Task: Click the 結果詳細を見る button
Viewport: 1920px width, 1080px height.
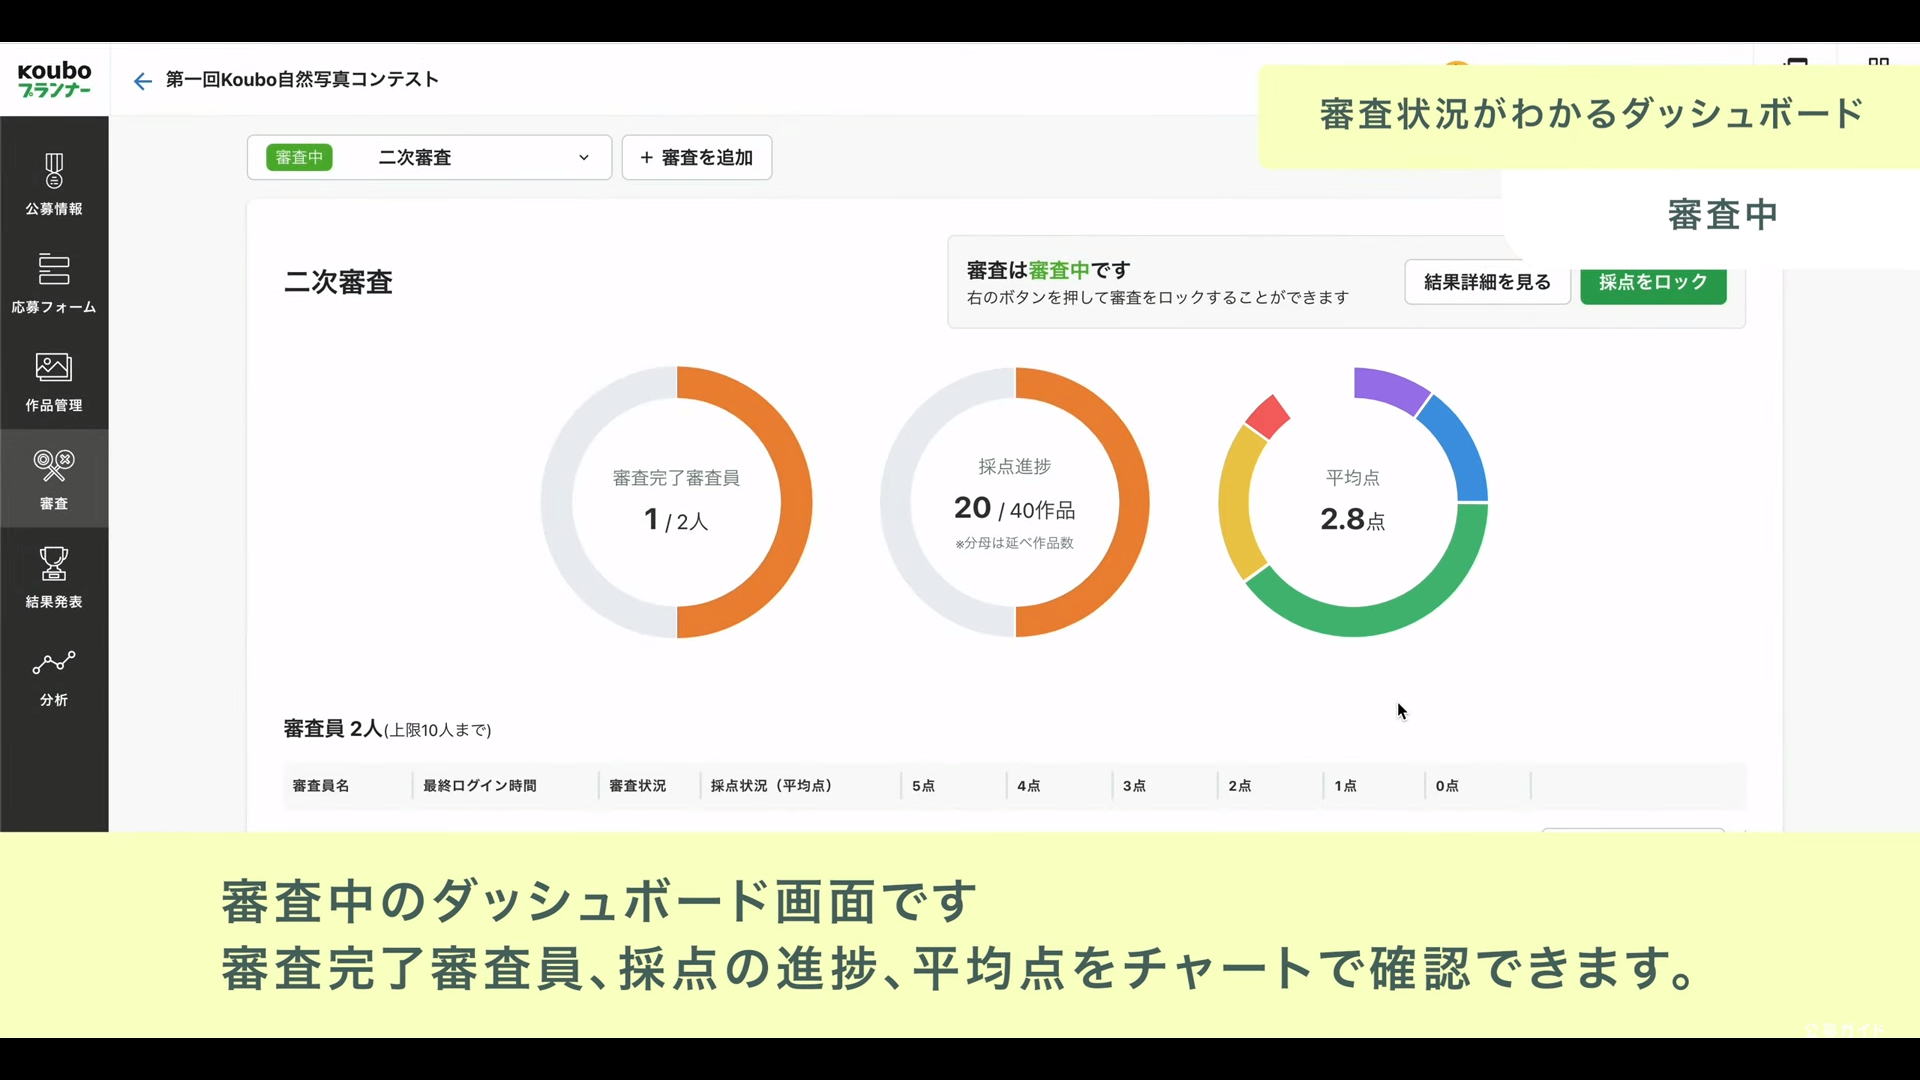Action: tap(1487, 282)
